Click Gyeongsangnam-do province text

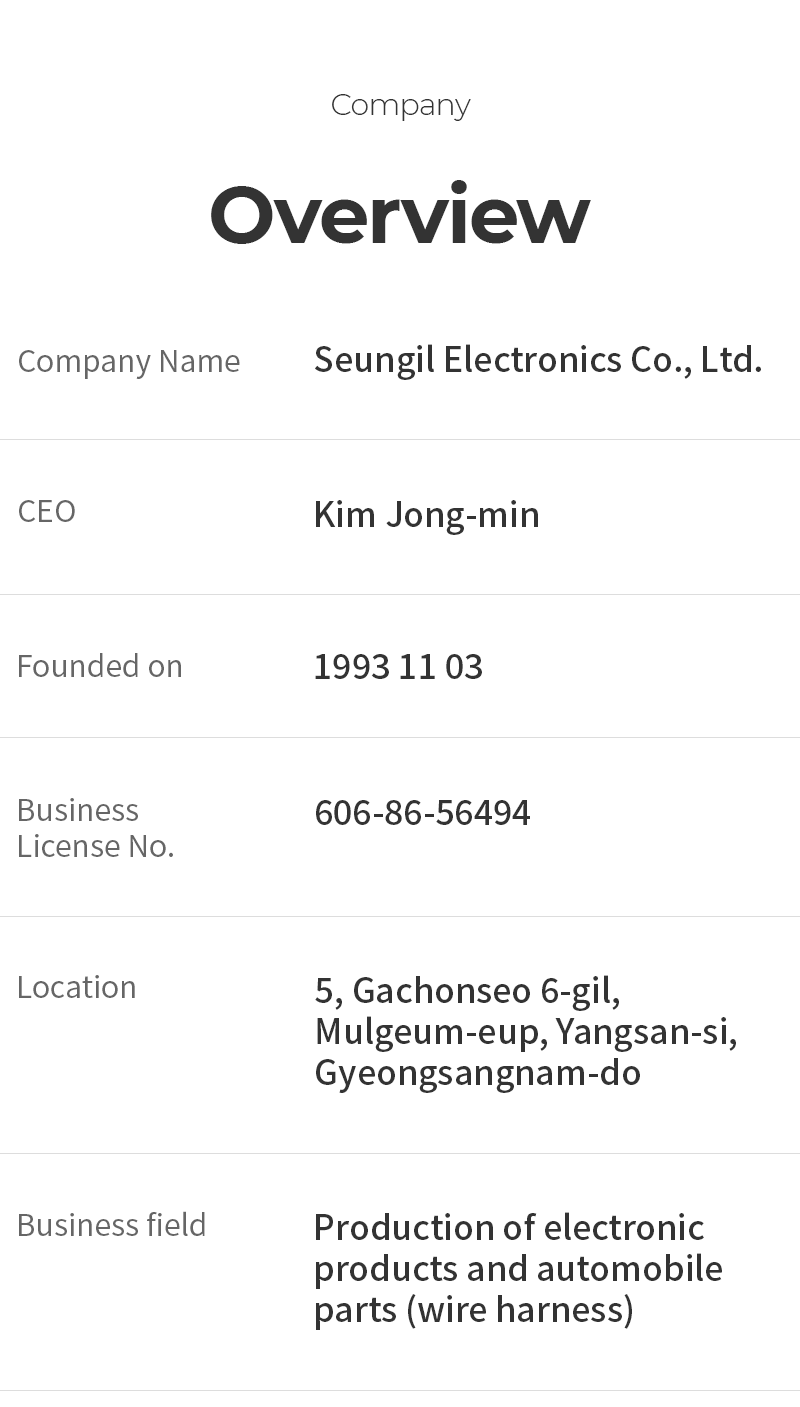coord(477,1072)
